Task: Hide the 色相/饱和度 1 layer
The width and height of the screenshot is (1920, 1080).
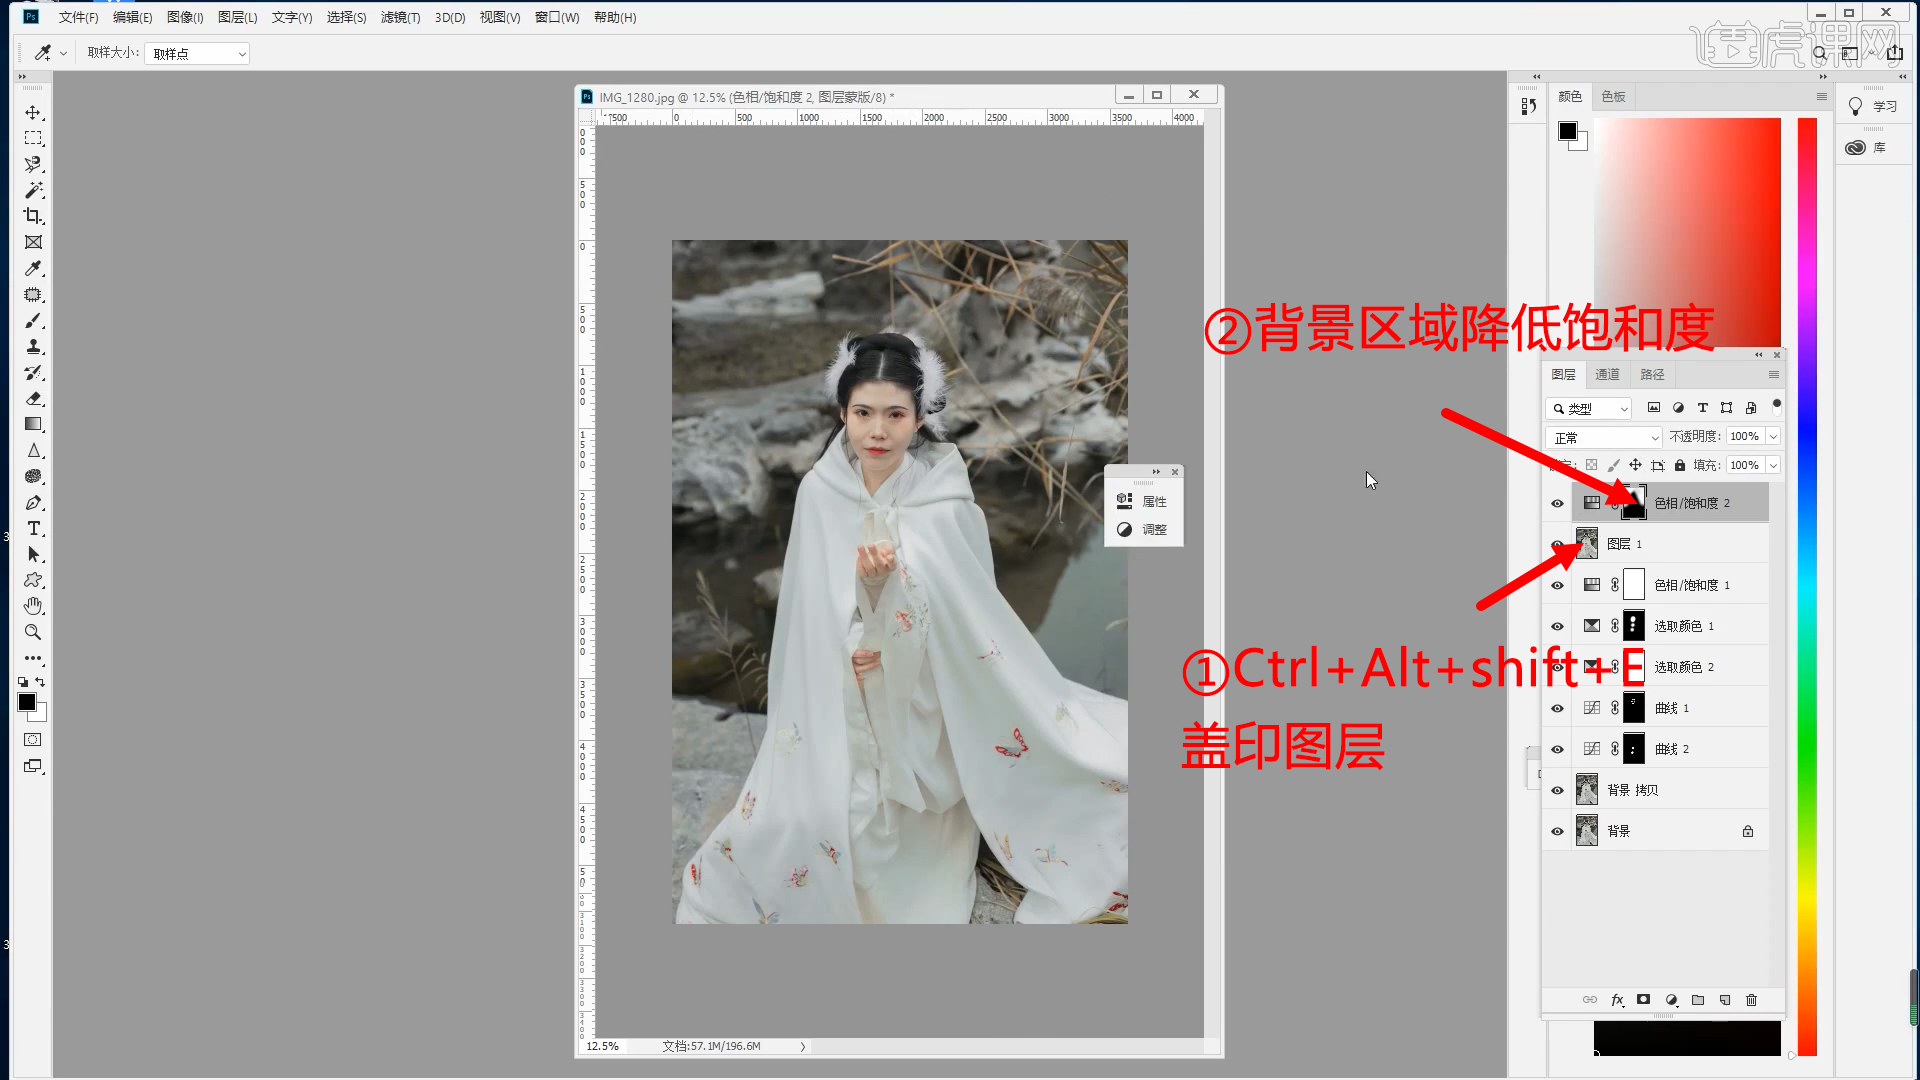Action: [x=1557, y=585]
